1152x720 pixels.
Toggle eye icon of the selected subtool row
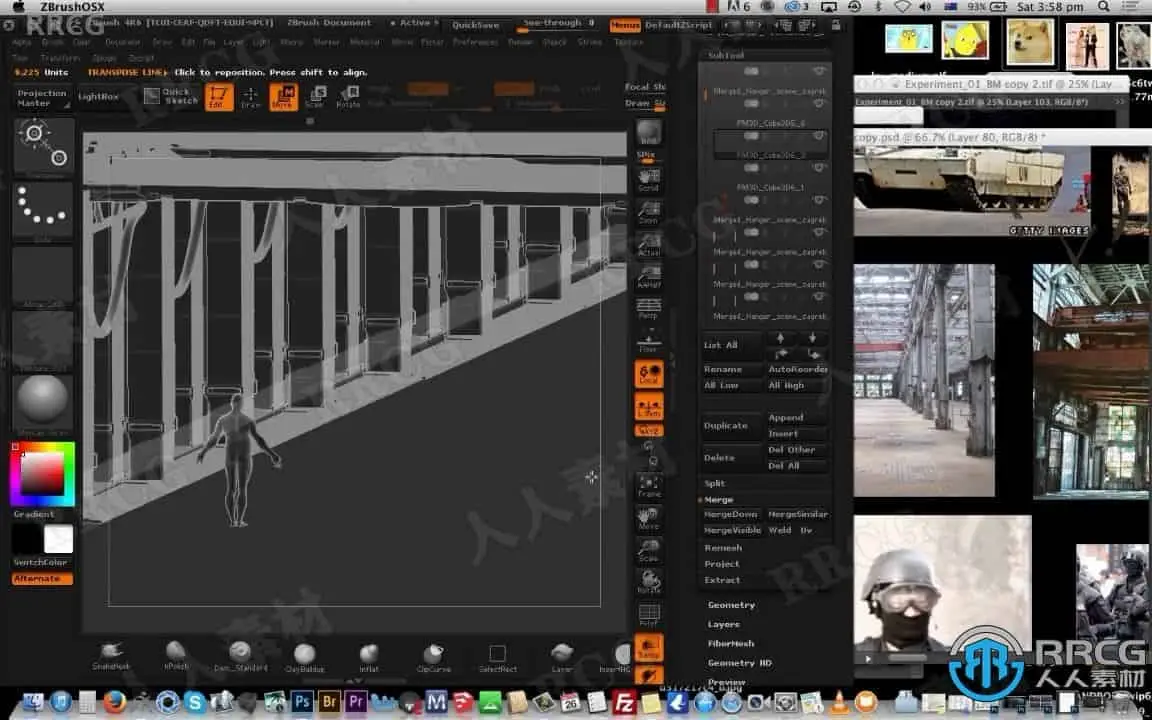(x=818, y=136)
